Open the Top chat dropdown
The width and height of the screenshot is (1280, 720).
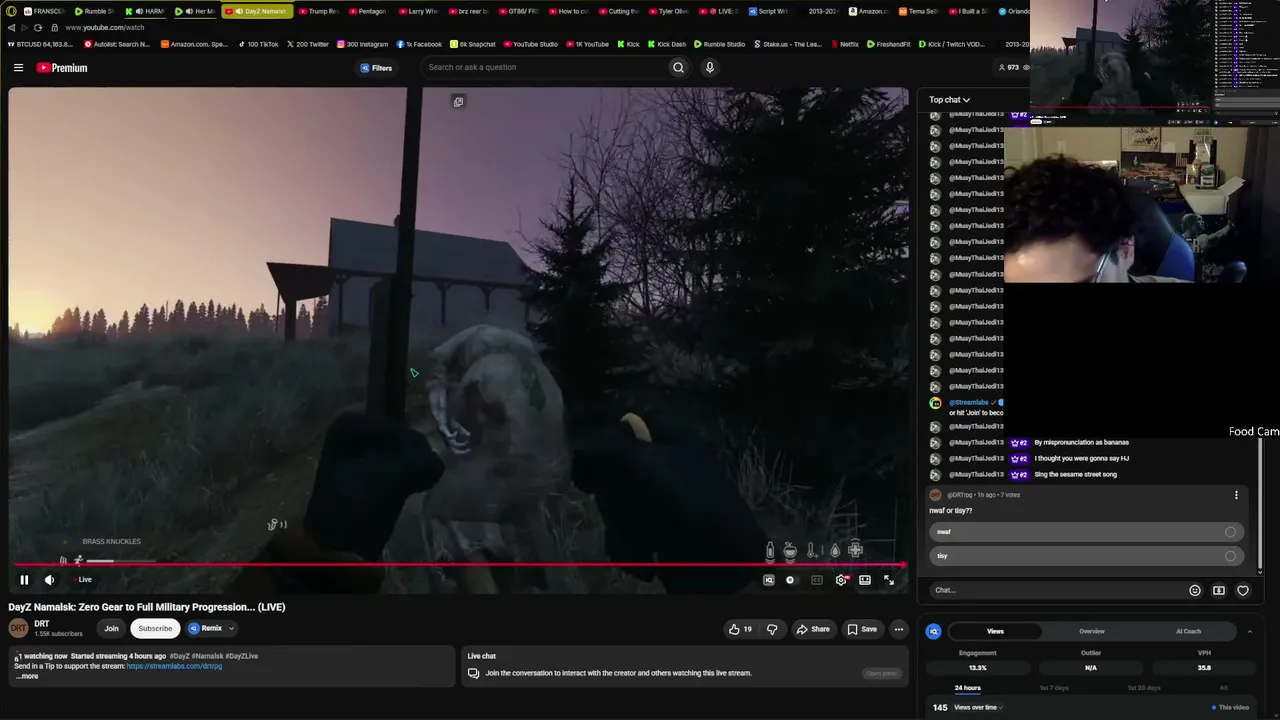coord(949,100)
